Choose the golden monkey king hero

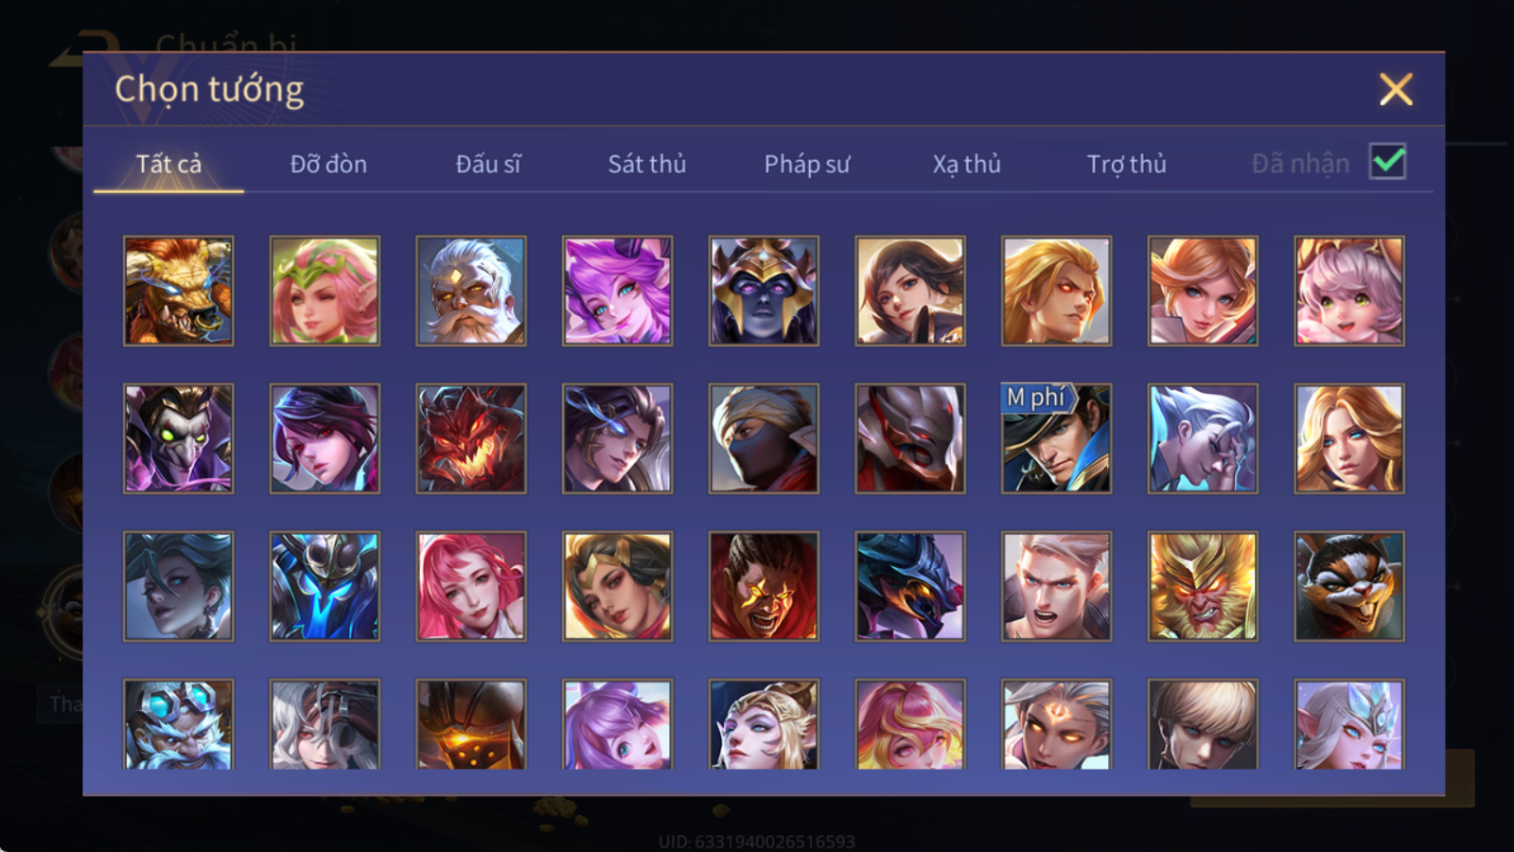tap(1202, 586)
